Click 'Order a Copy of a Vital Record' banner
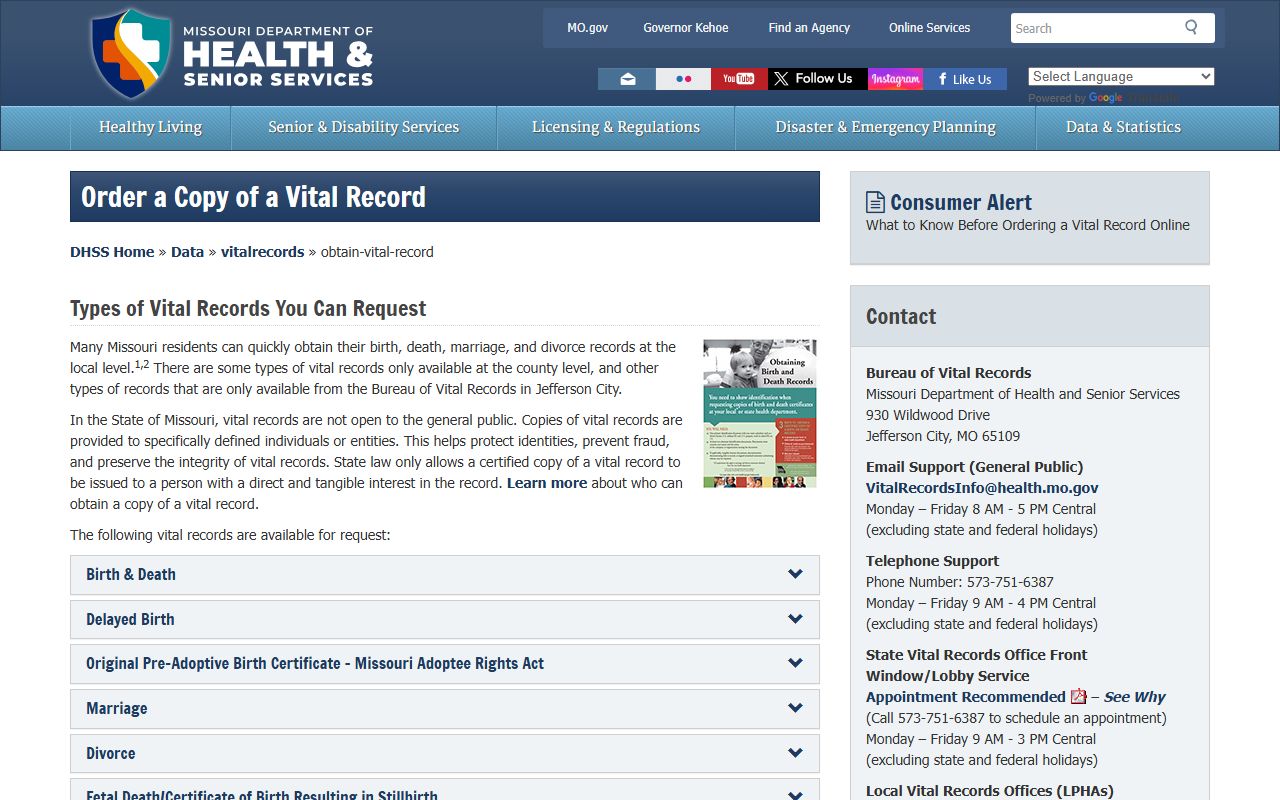The image size is (1280, 800). click(445, 197)
